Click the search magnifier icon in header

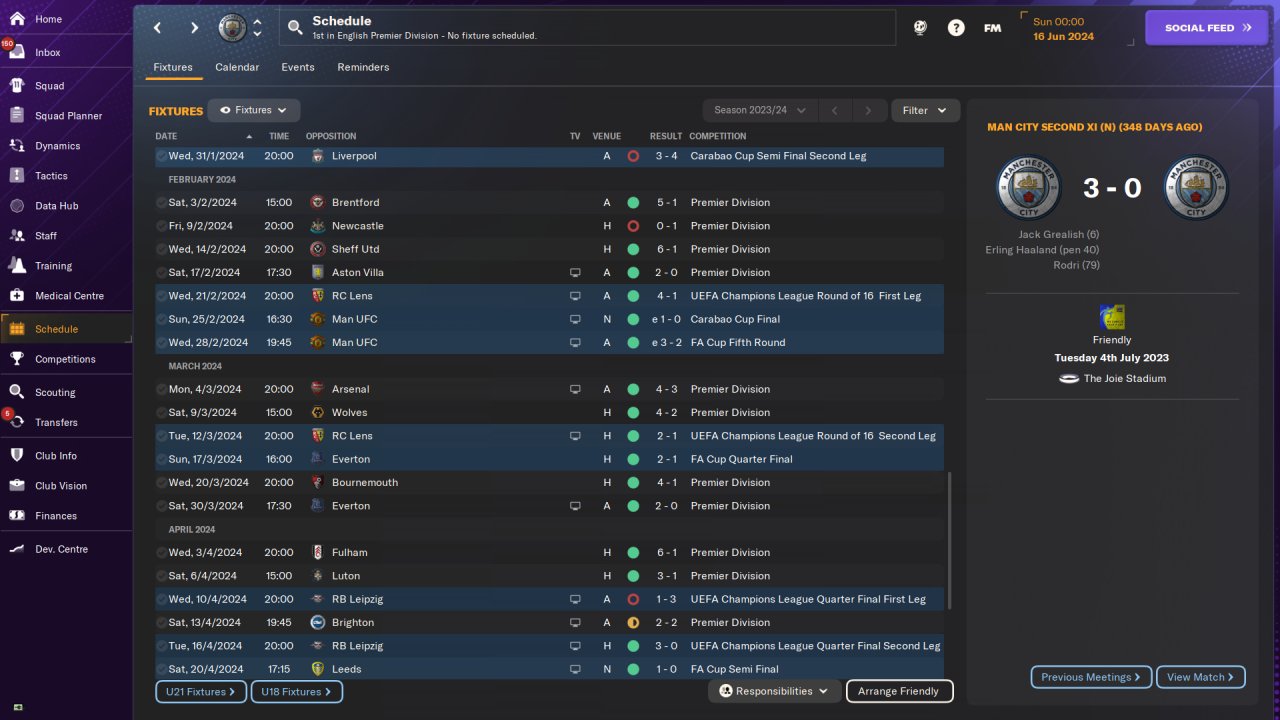(x=295, y=28)
